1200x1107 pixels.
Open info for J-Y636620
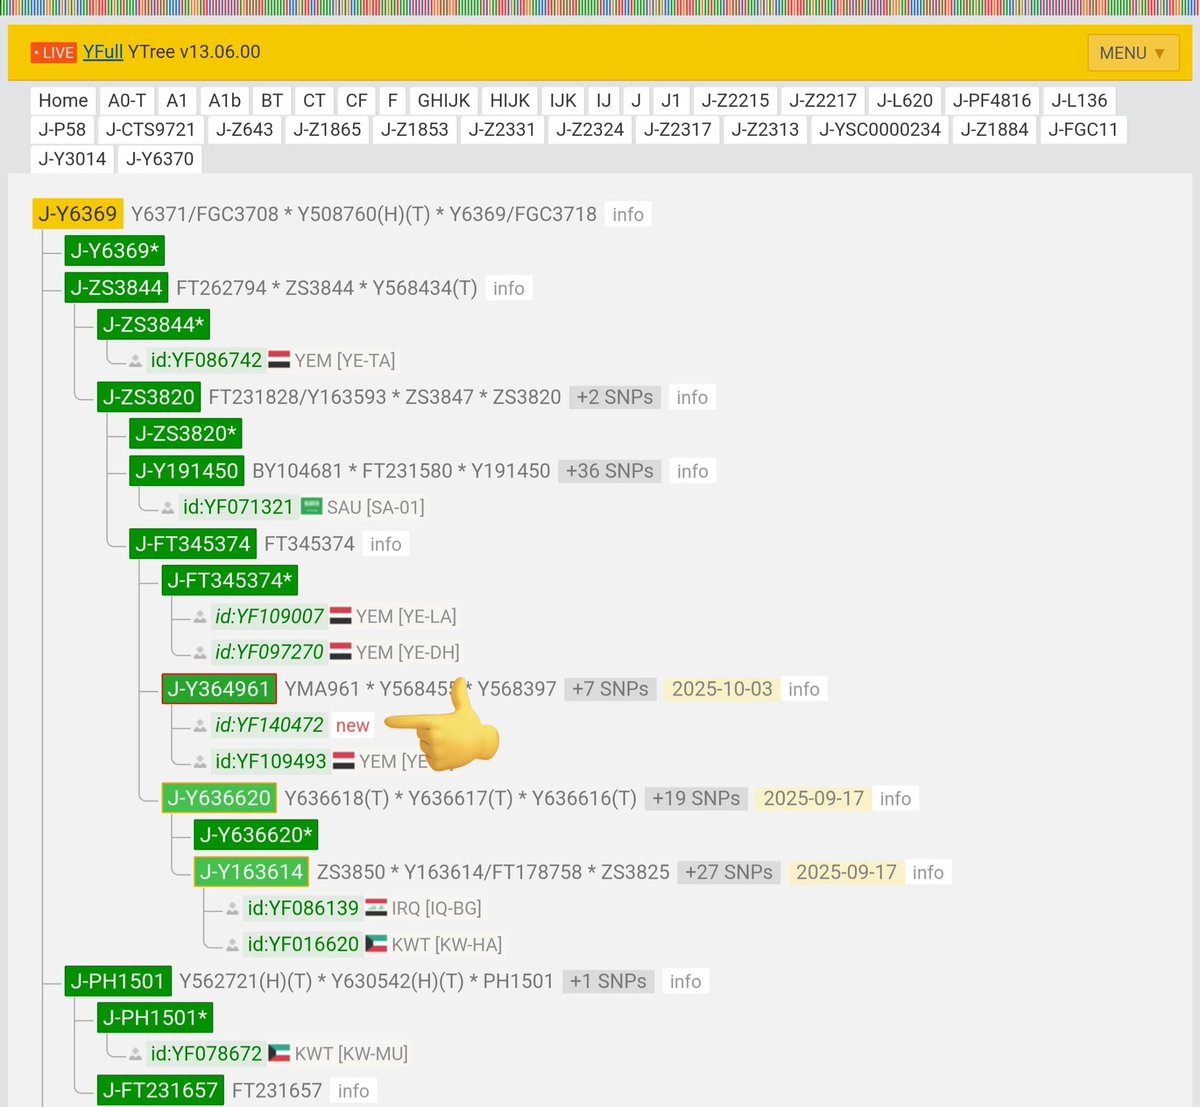(x=895, y=799)
